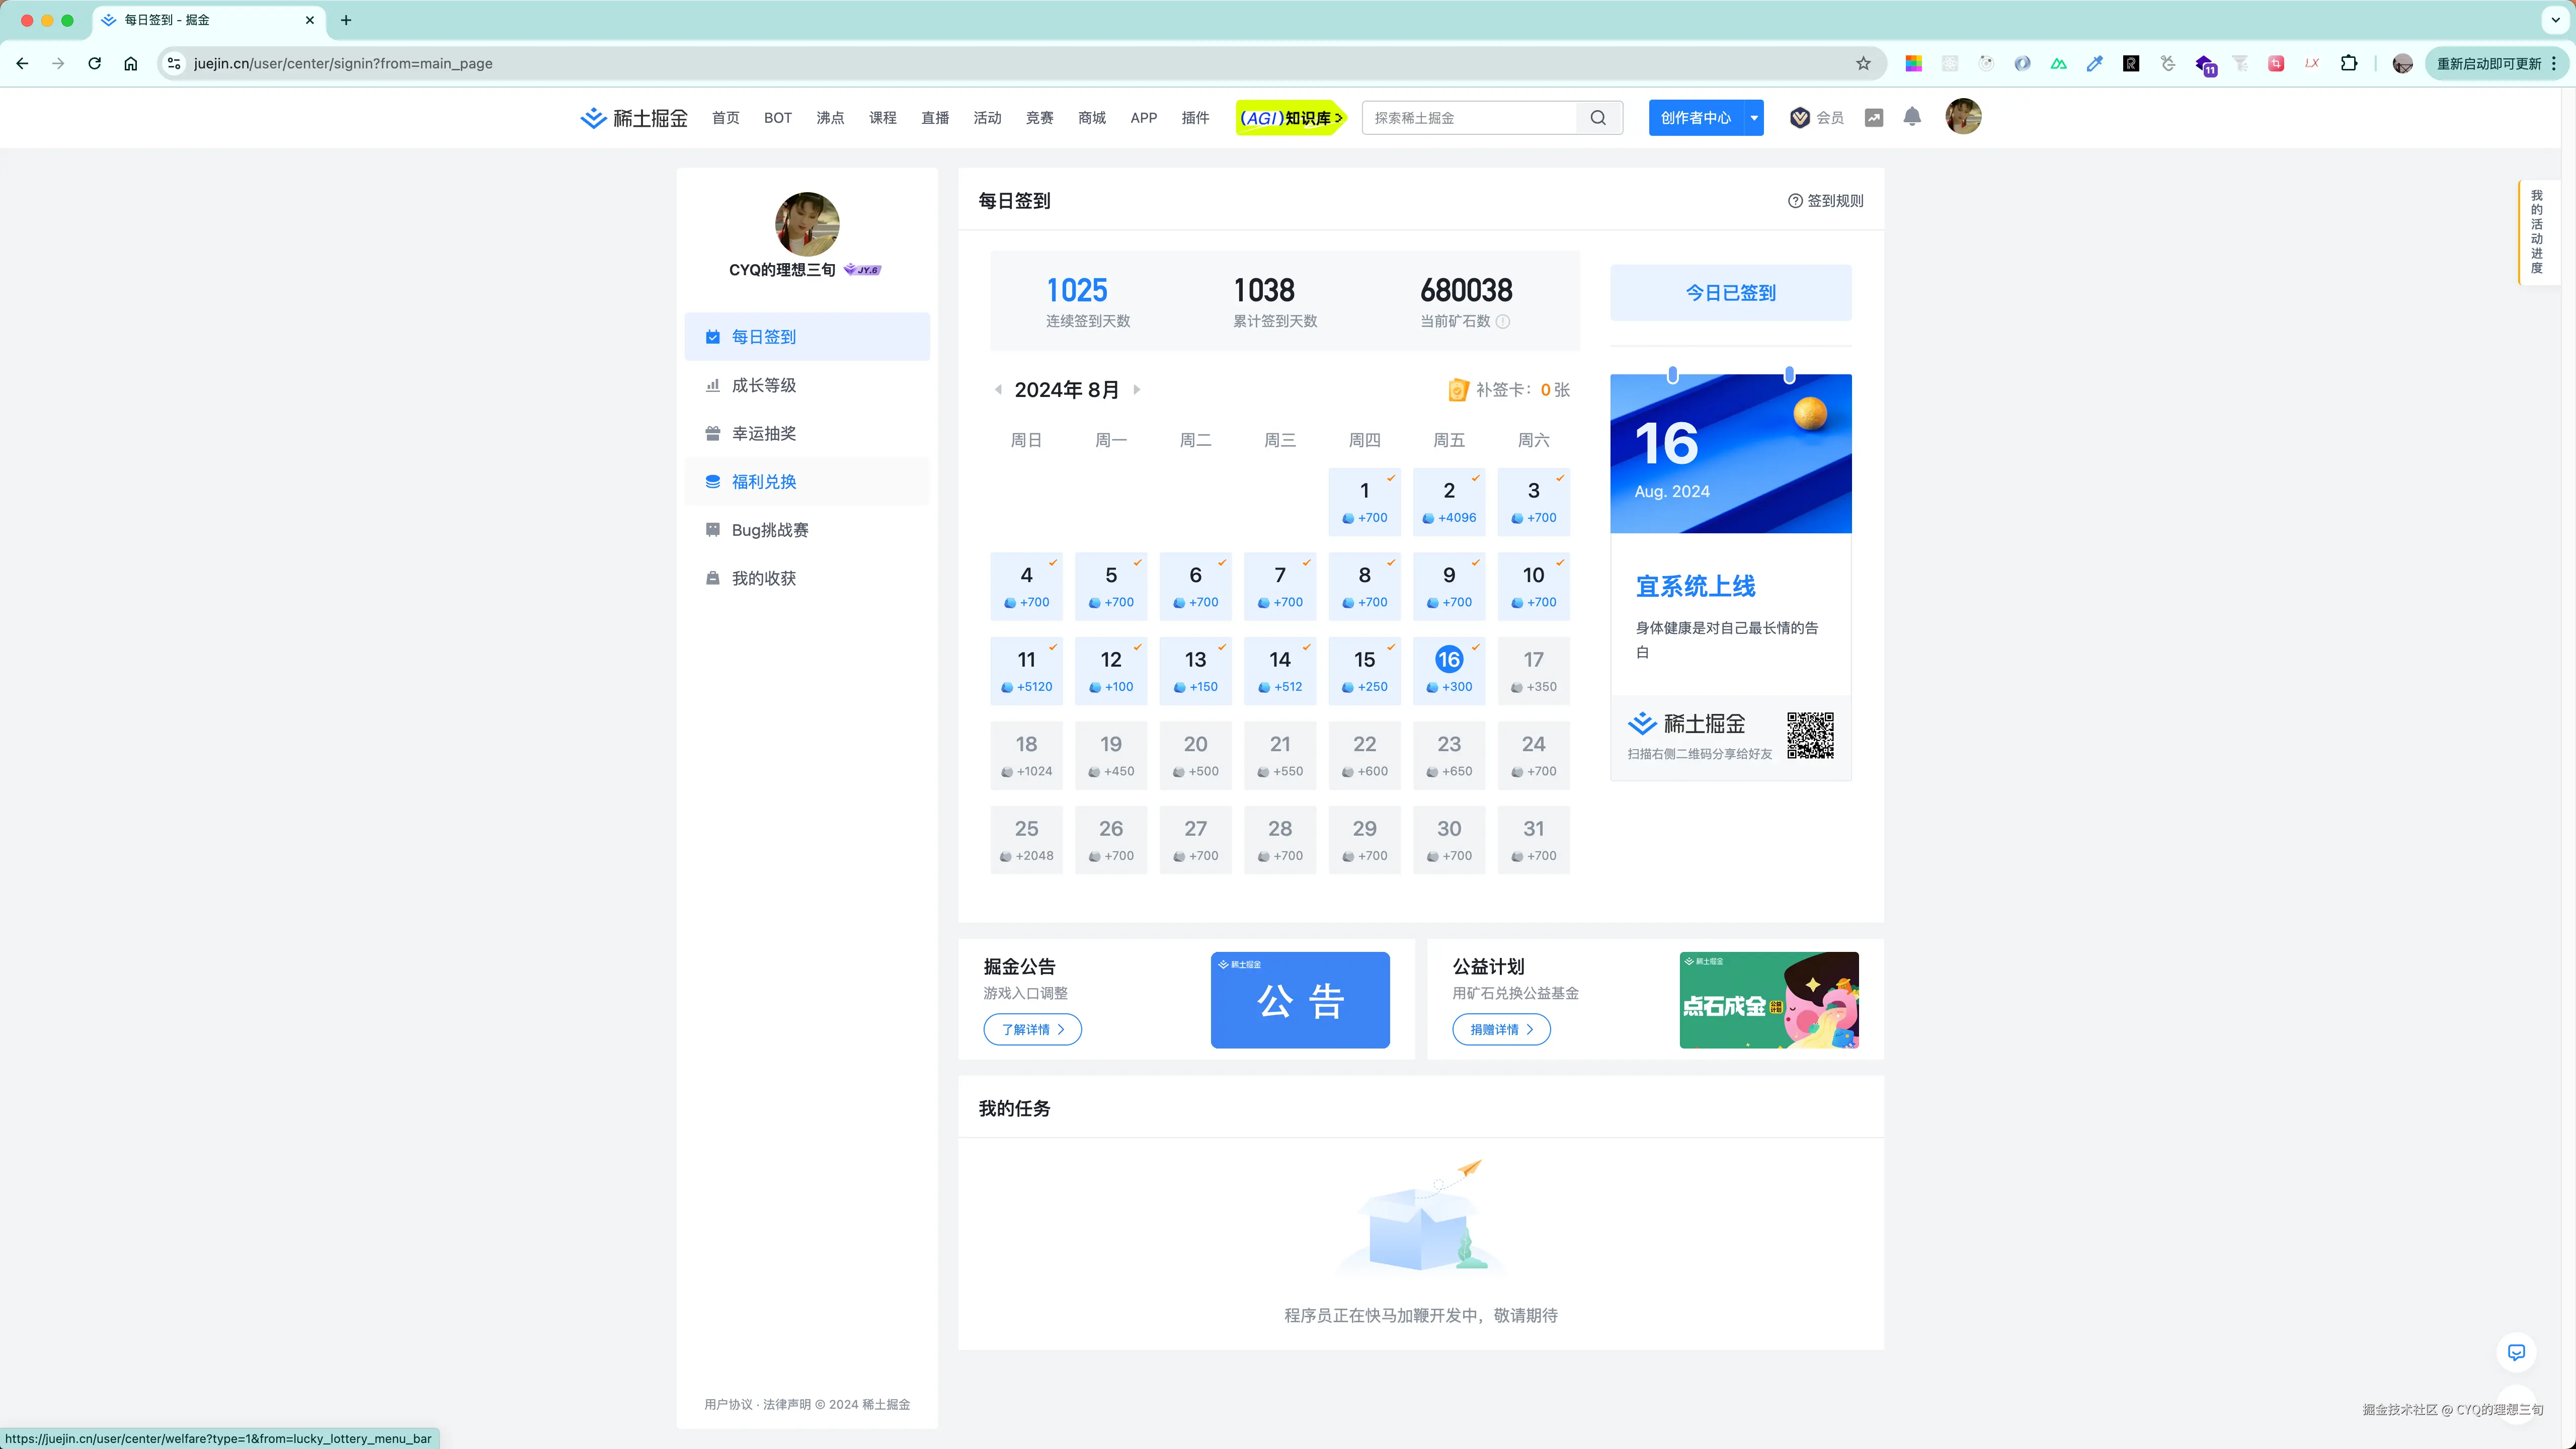Click the 会员 membership medal icon
The width and height of the screenshot is (2576, 1449).
[1799, 117]
